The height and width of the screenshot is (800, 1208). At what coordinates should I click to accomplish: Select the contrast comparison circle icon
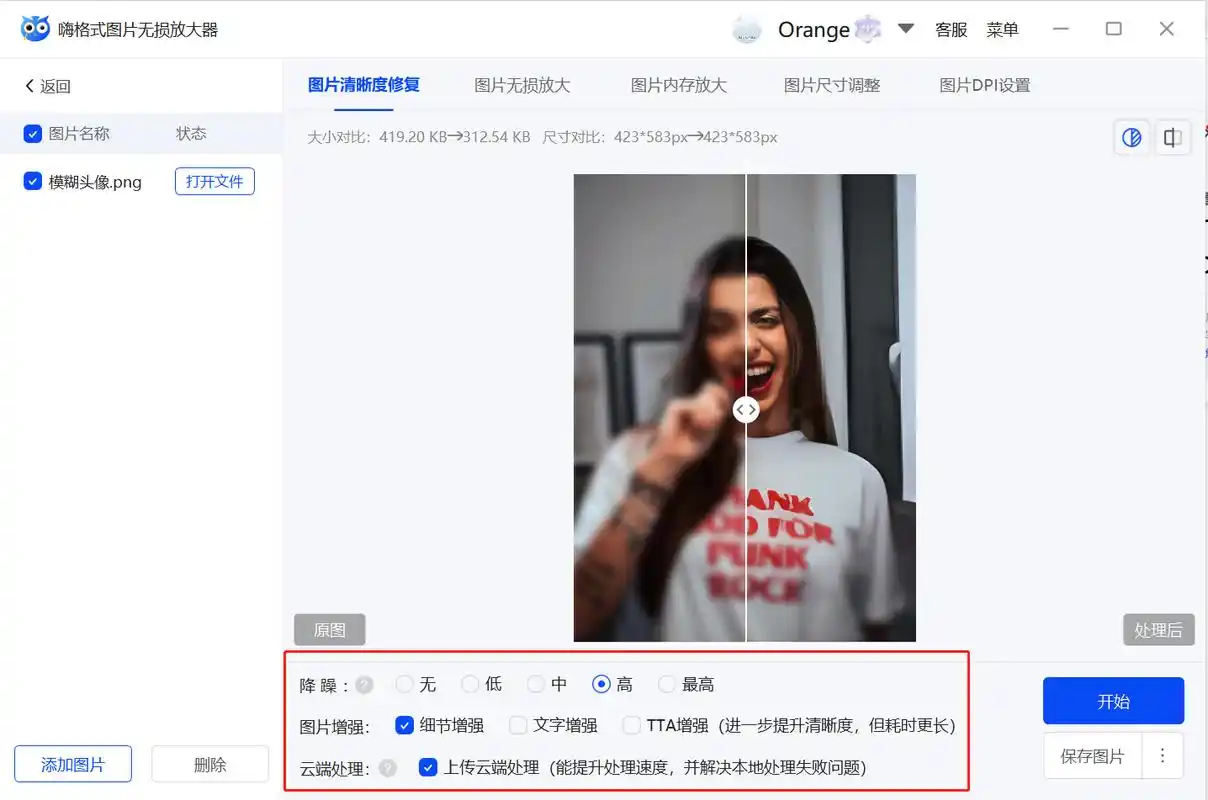pos(1131,137)
